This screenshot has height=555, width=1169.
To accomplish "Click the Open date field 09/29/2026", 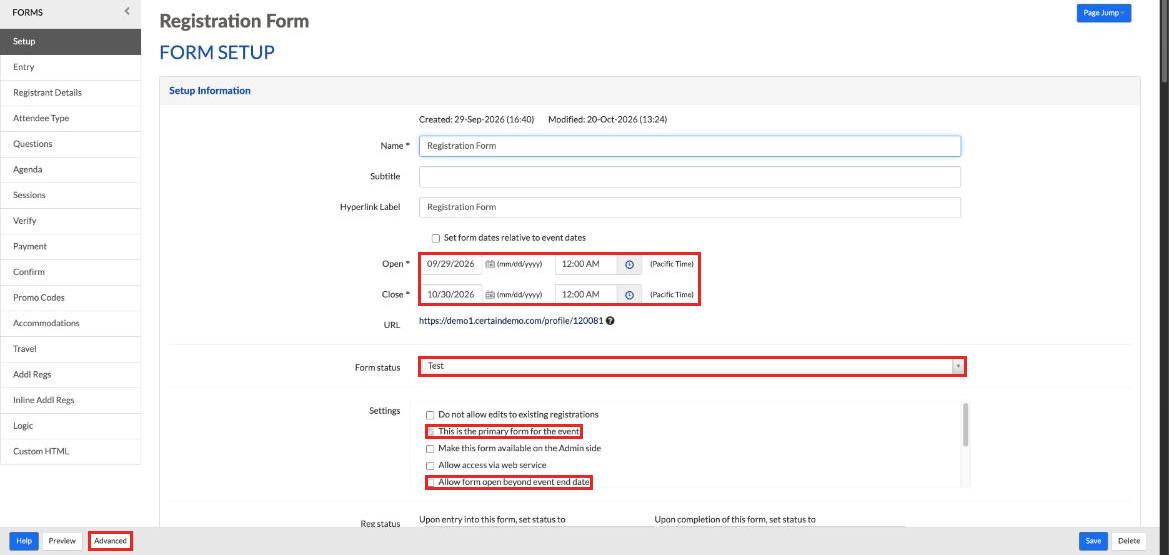I will [x=451, y=264].
